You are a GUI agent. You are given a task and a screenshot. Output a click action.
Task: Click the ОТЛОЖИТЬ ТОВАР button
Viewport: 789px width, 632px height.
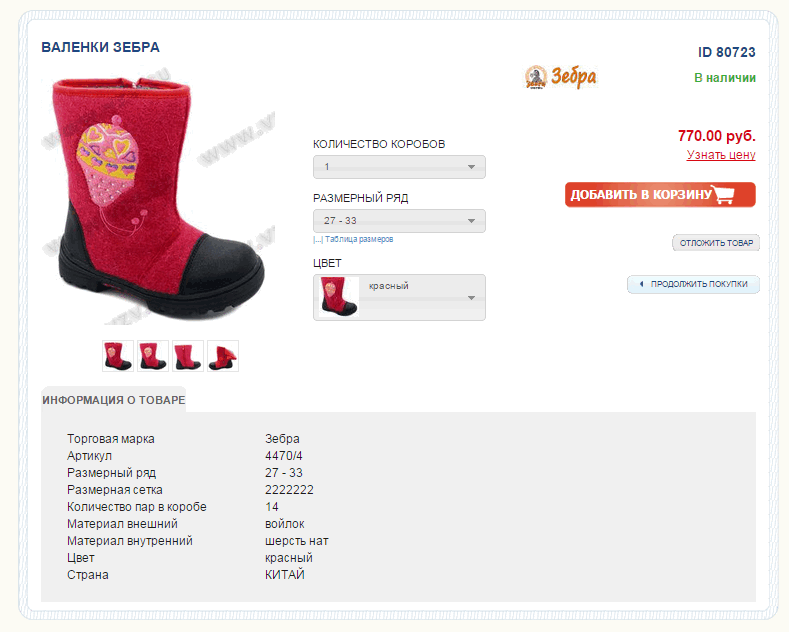[716, 243]
